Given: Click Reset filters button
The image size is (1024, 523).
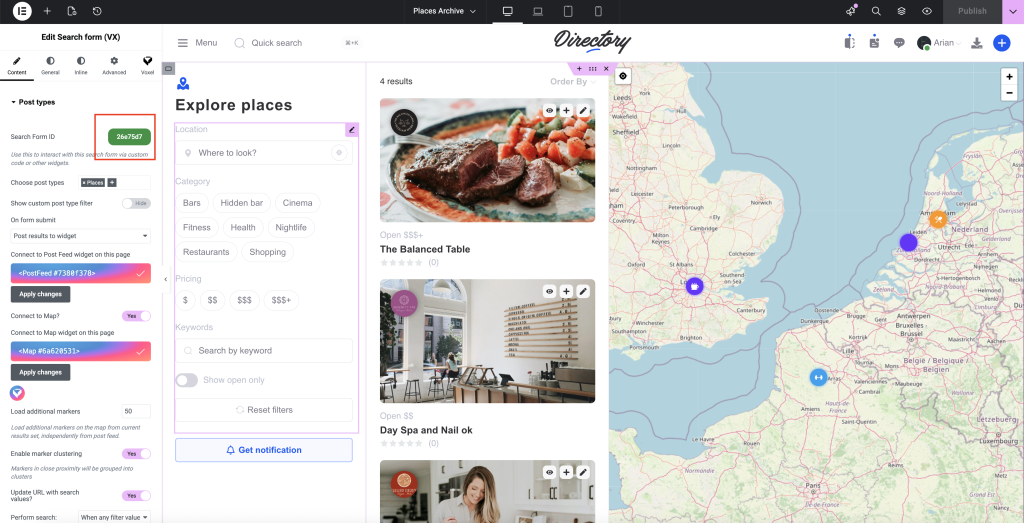Looking at the screenshot, I should pyautogui.click(x=264, y=410).
